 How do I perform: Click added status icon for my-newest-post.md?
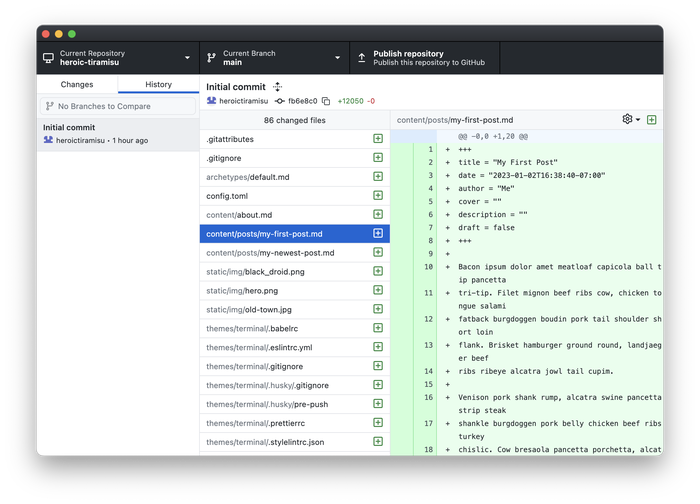378,253
